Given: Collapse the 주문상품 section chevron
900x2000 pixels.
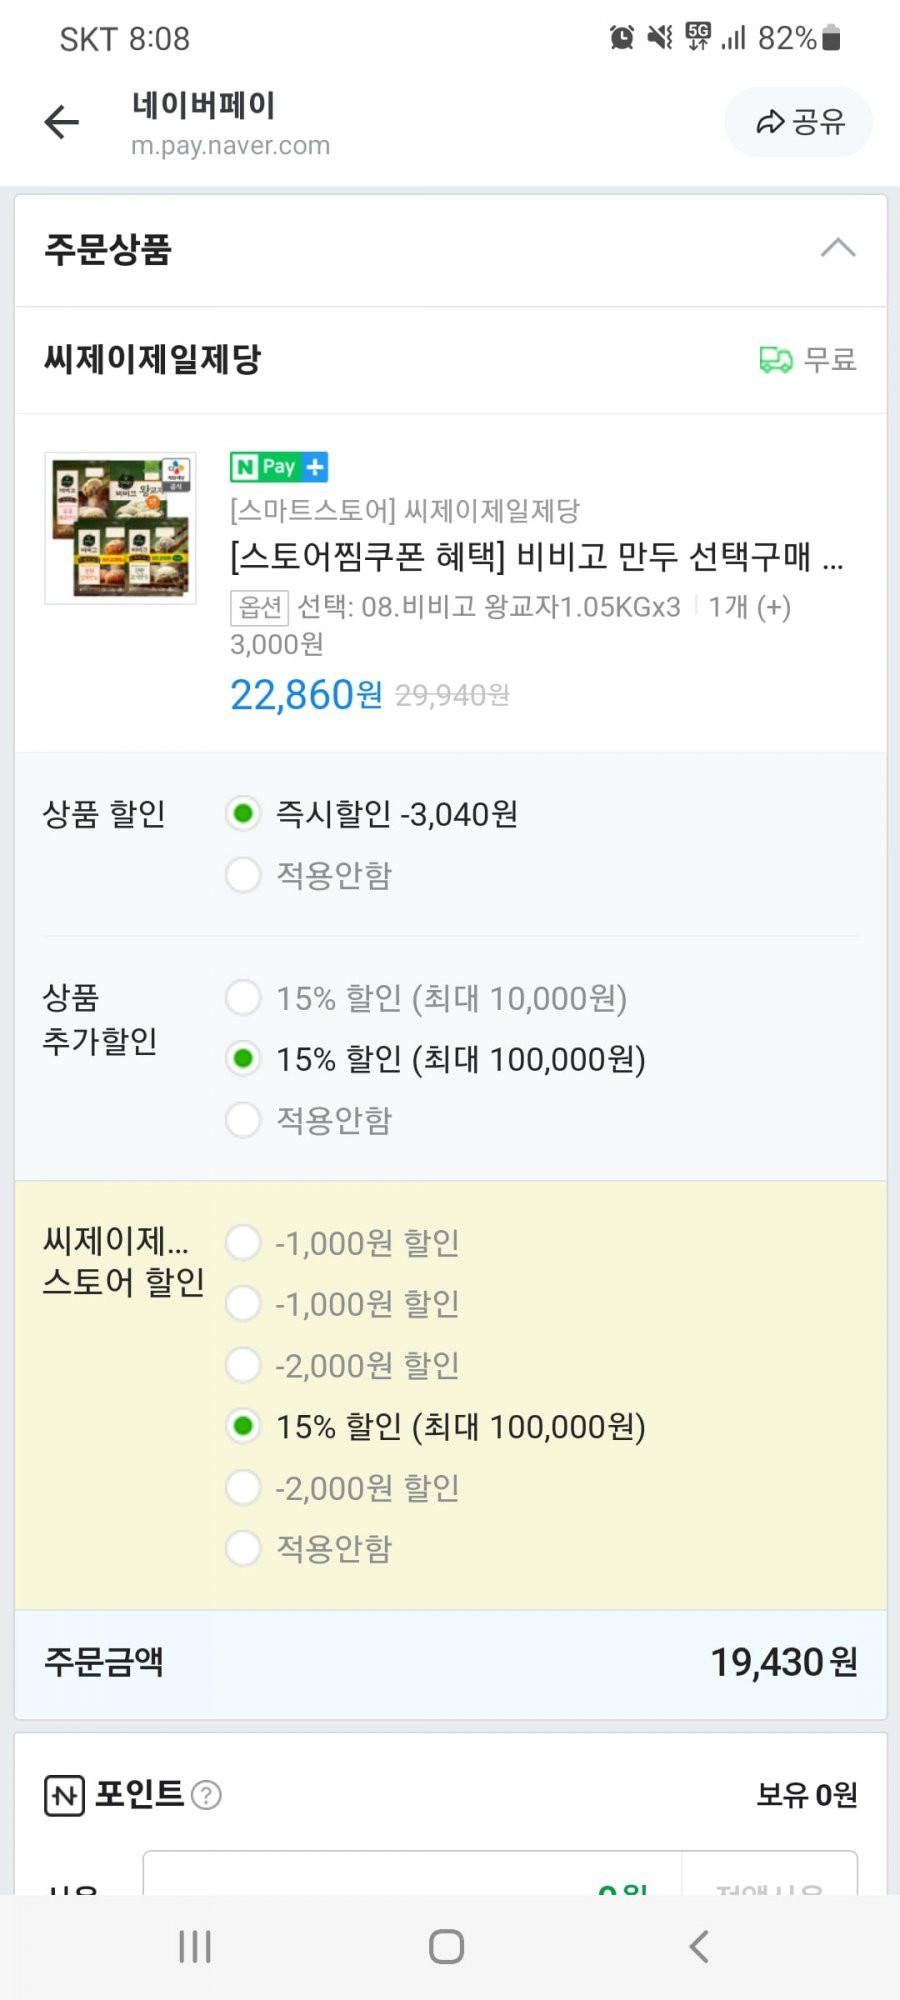Looking at the screenshot, I should click(838, 248).
